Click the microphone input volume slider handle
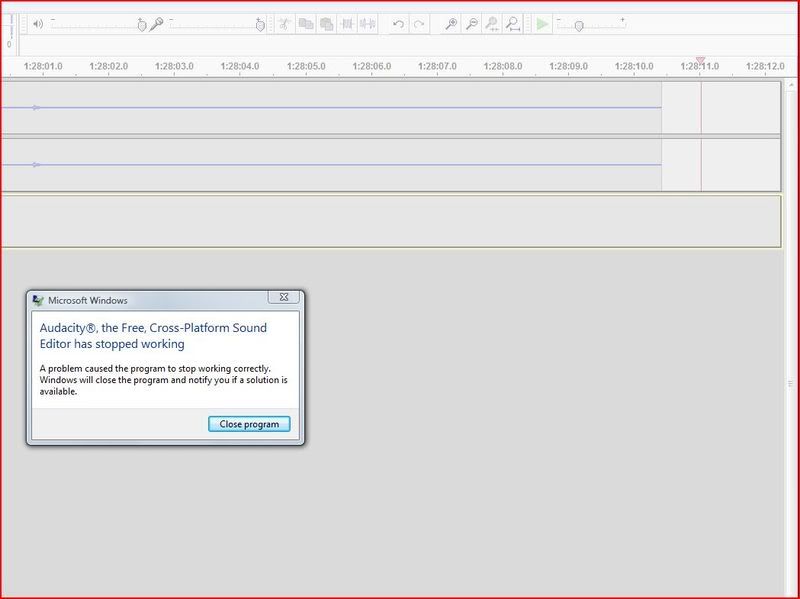Screen dimensions: 800x599 (260, 24)
